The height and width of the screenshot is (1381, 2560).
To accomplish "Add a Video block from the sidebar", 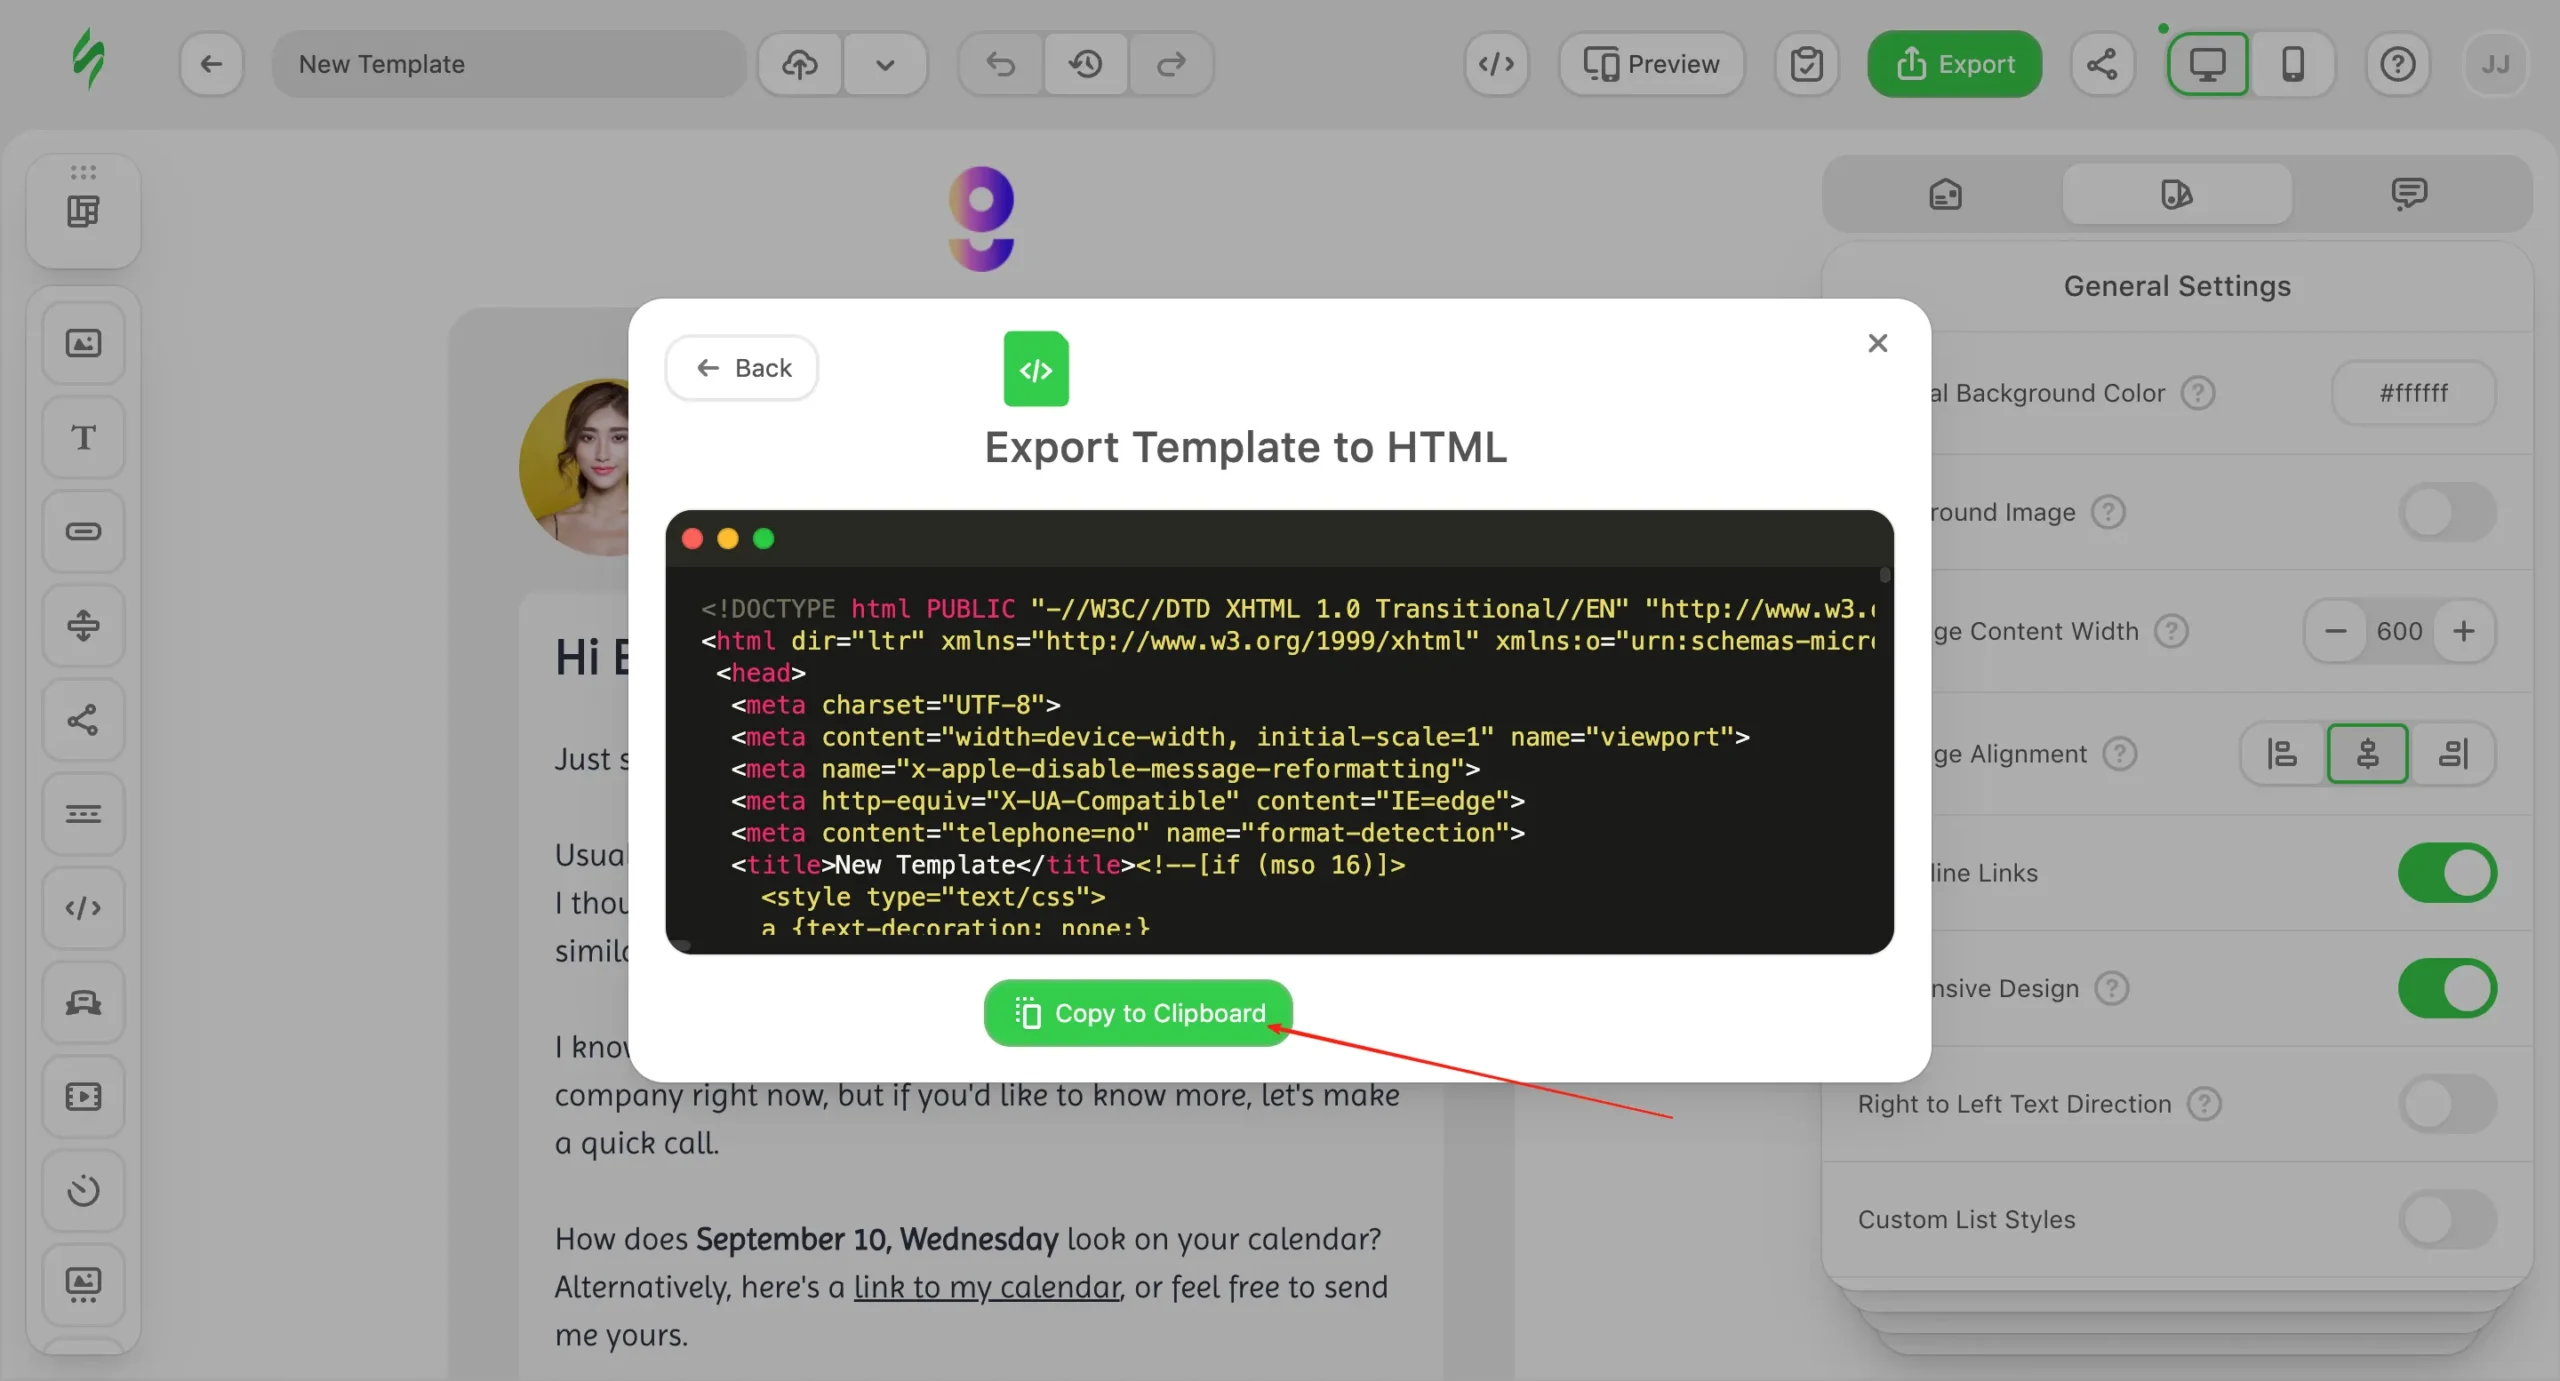I will point(83,1096).
